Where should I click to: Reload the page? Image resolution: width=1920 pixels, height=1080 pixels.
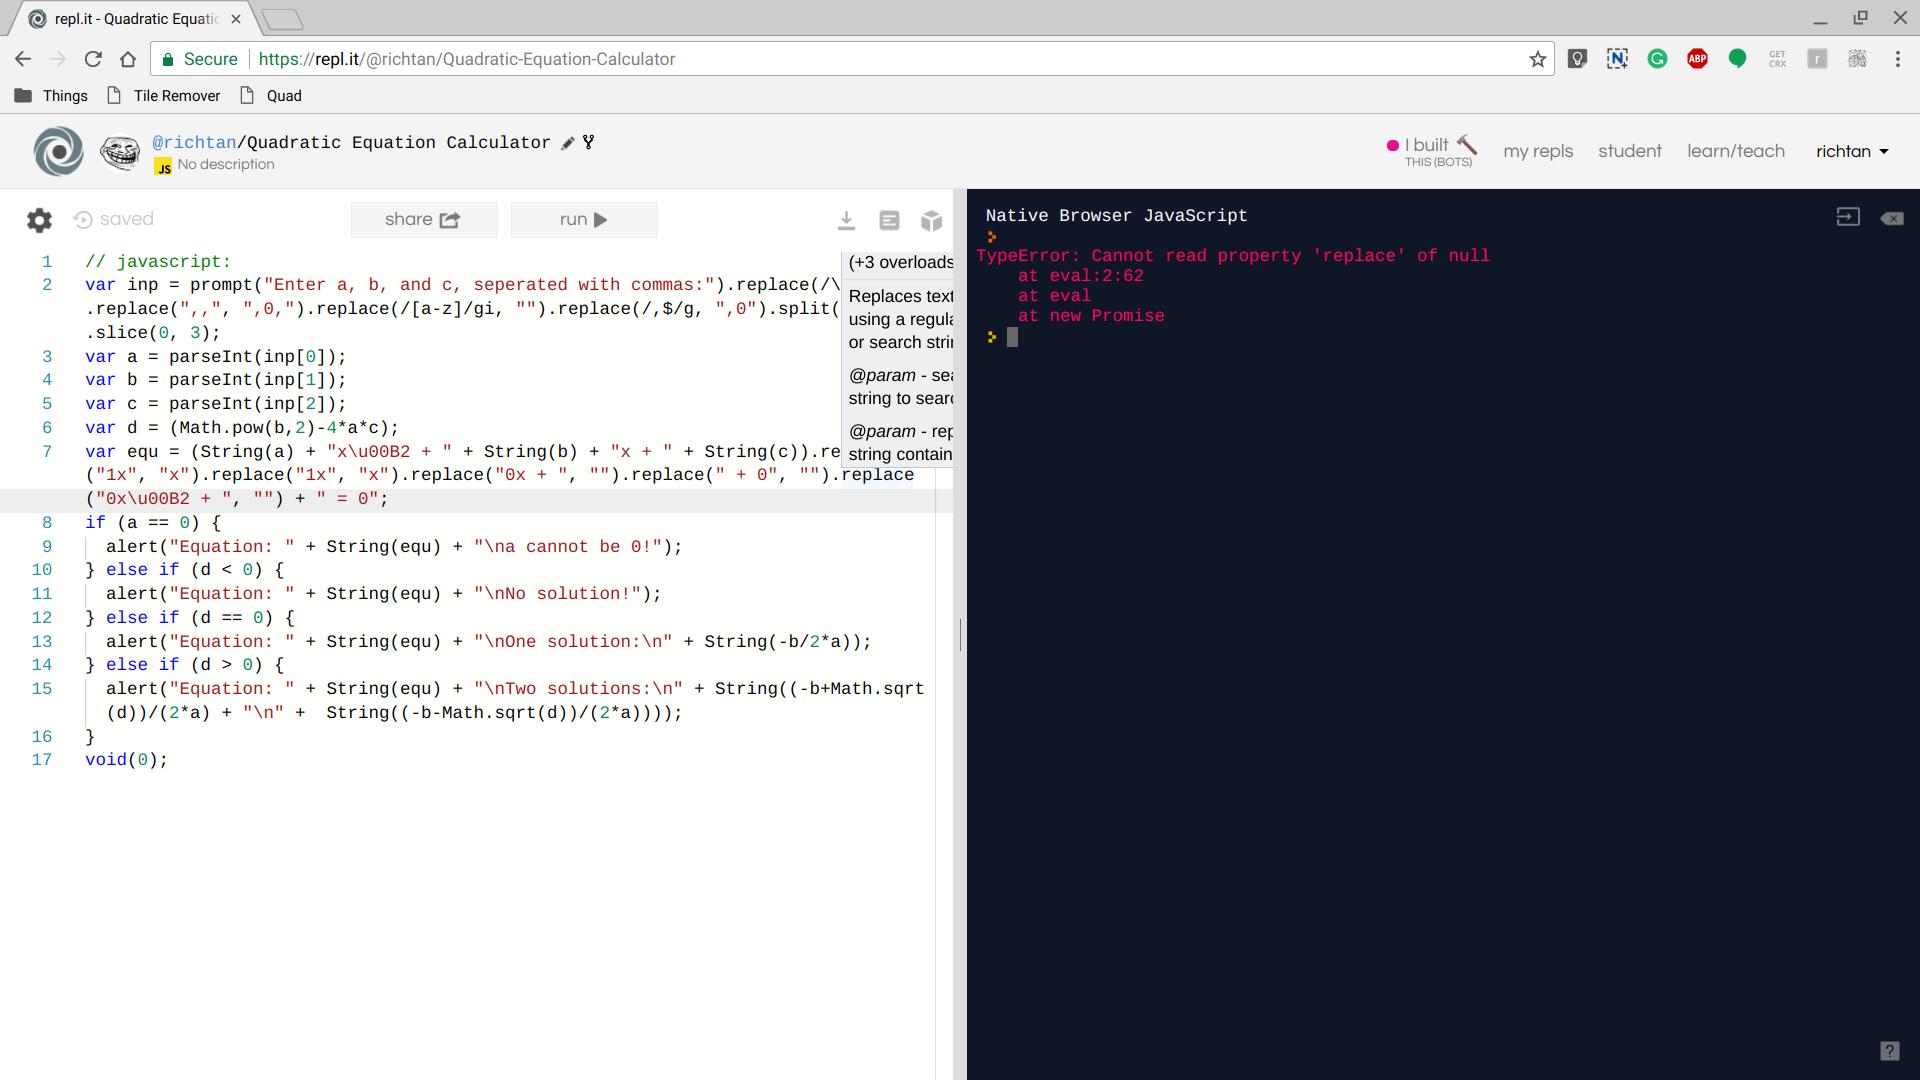(93, 59)
